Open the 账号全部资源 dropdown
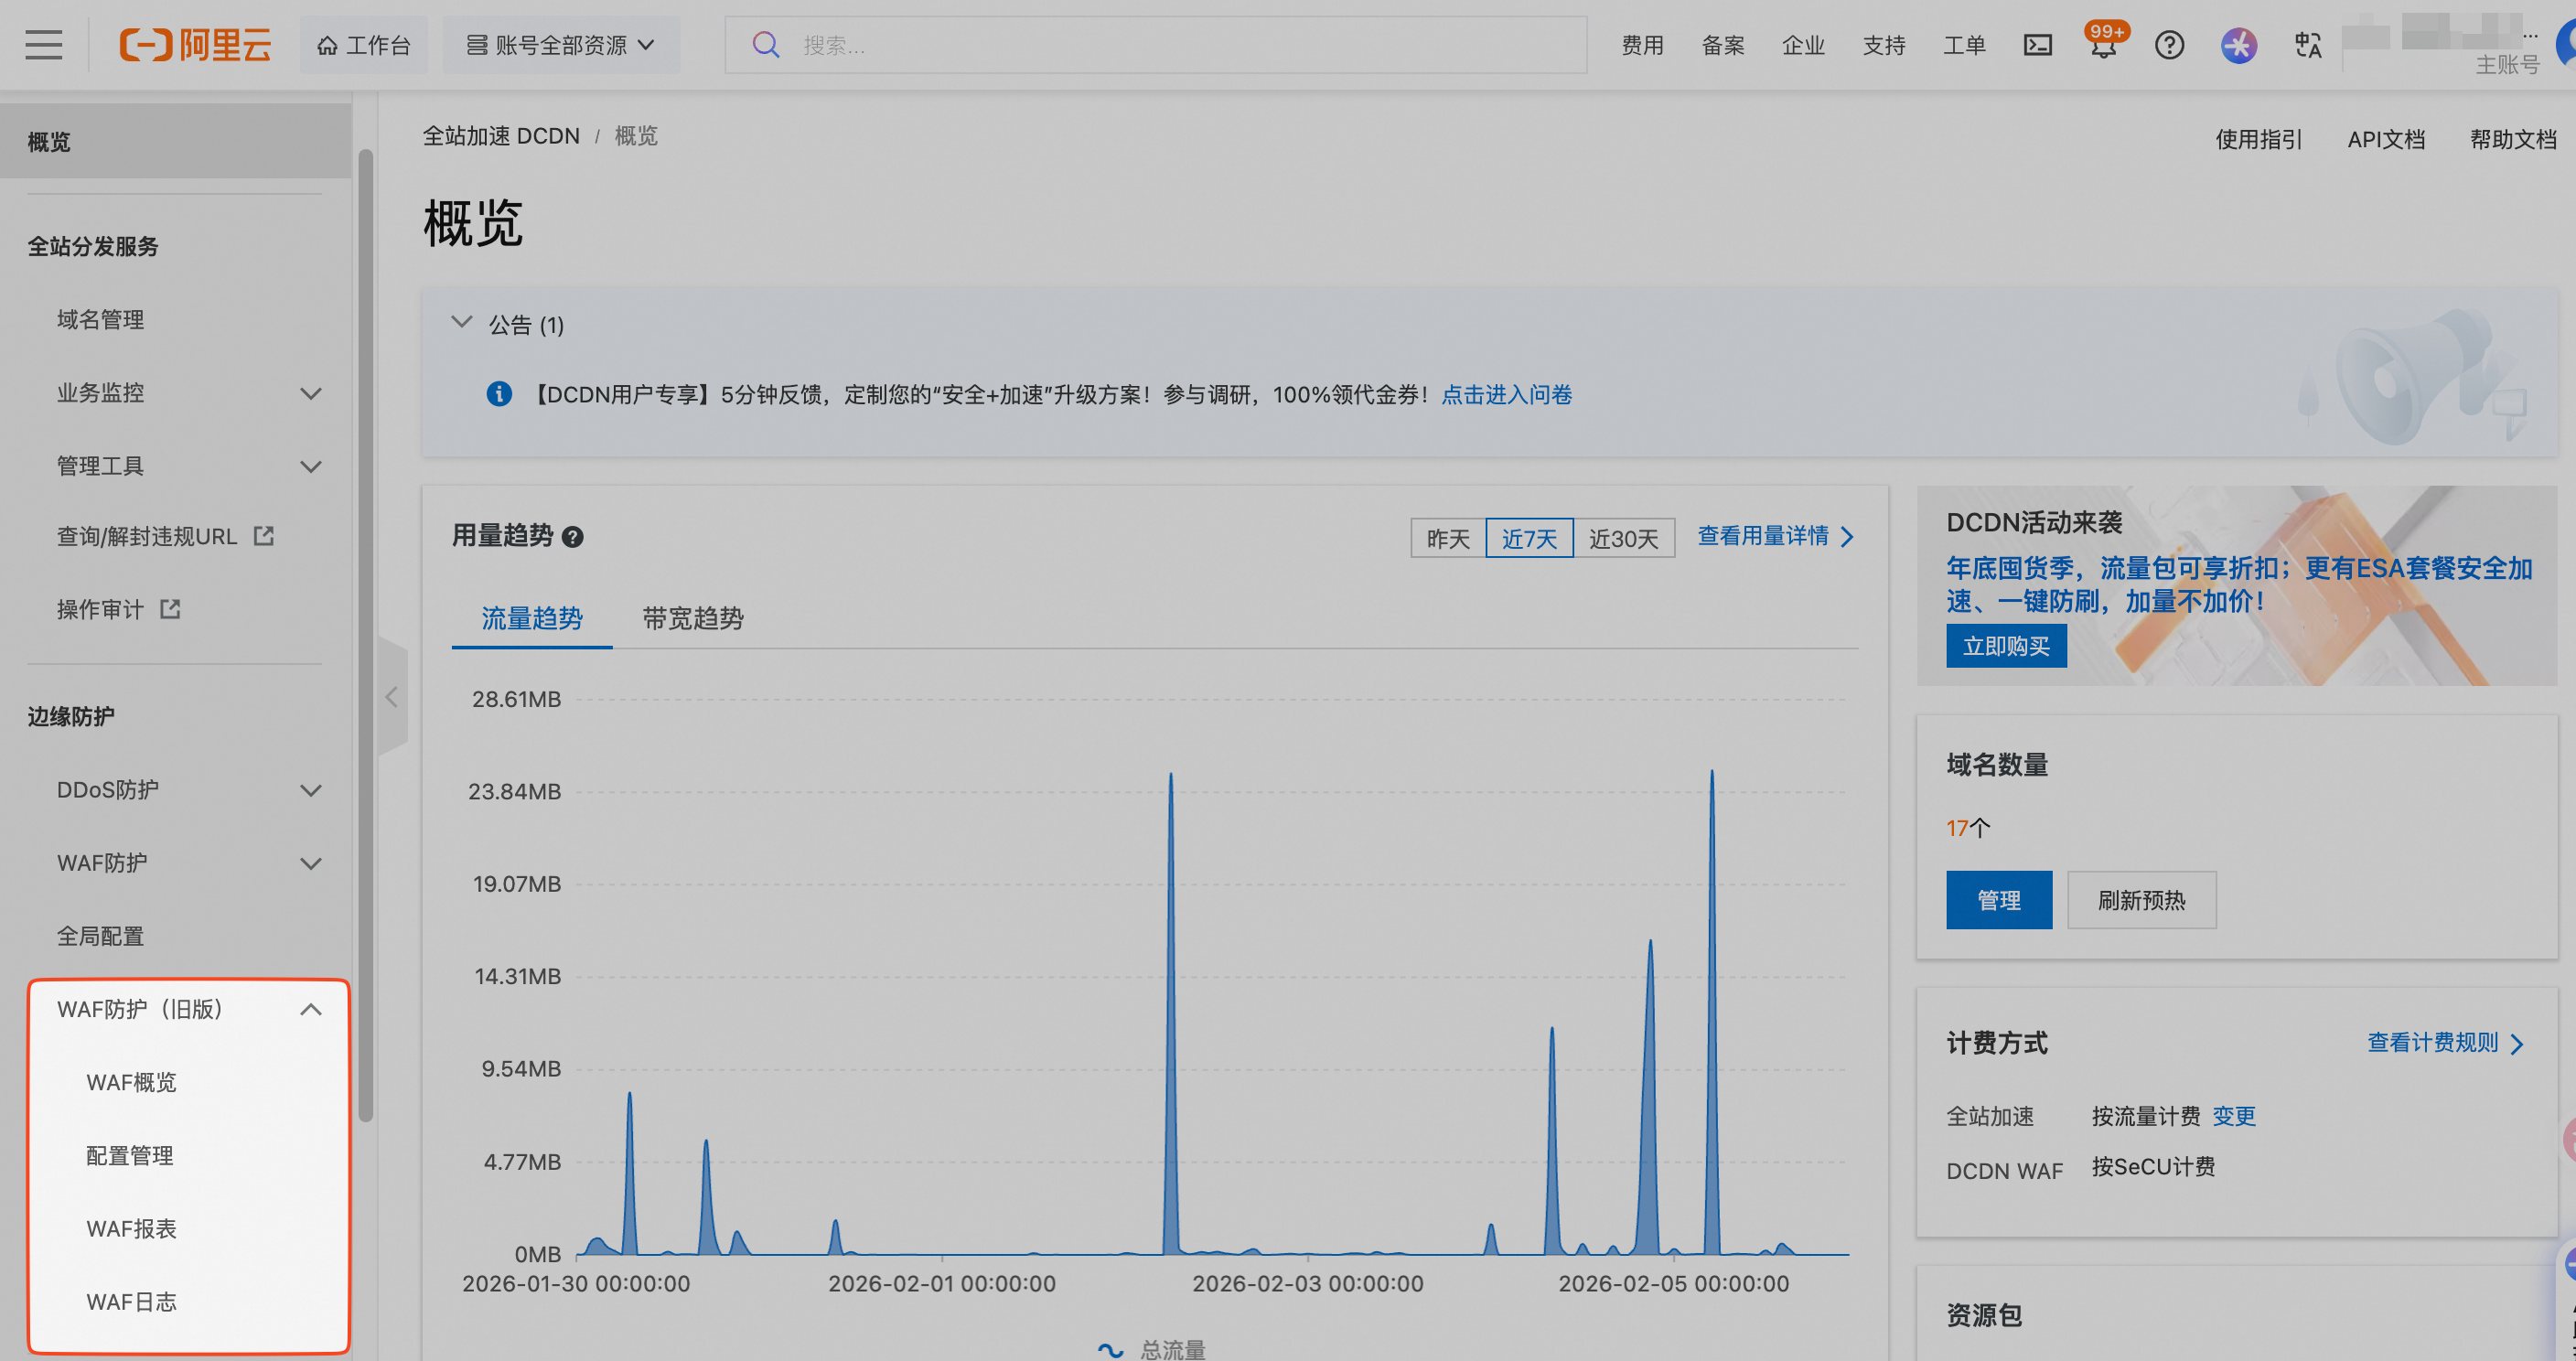The image size is (2576, 1361). pos(561,45)
